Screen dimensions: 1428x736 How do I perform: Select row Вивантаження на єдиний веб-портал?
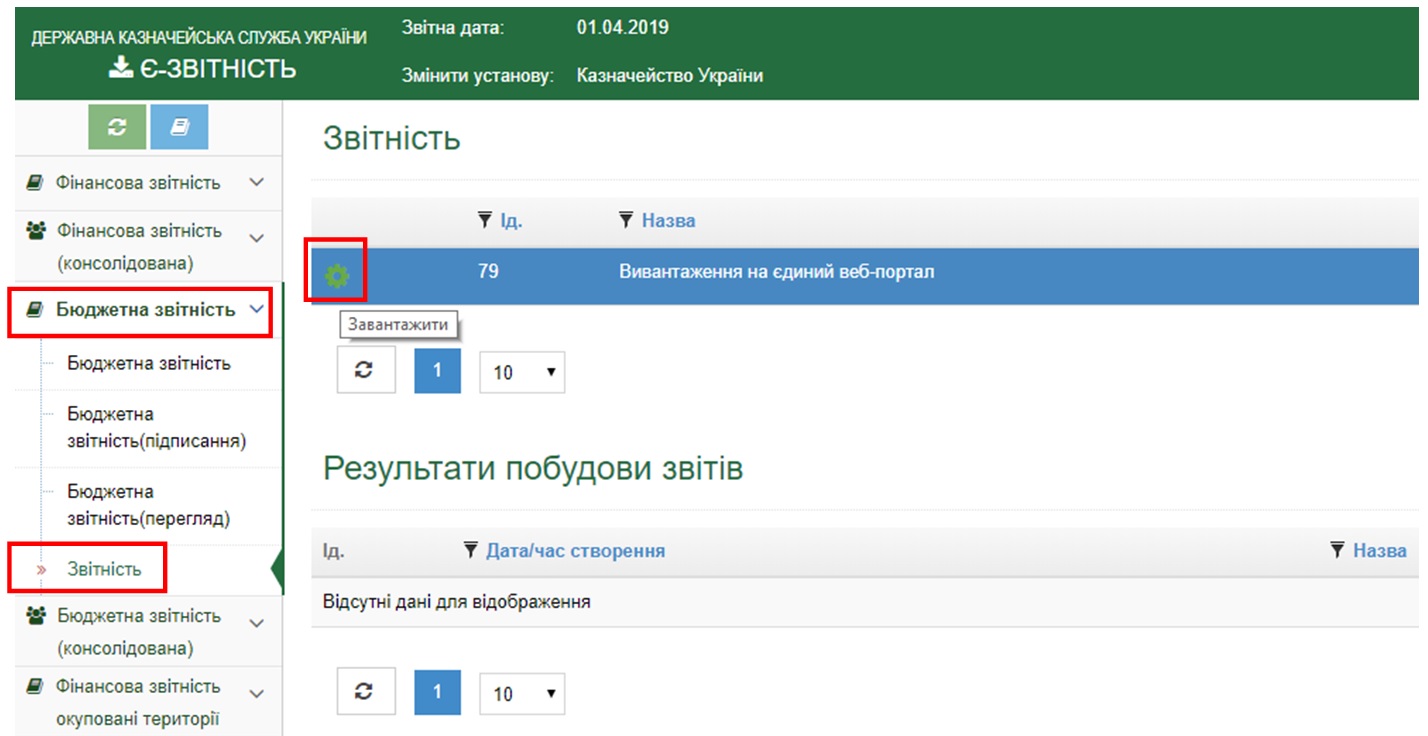[x=776, y=271]
